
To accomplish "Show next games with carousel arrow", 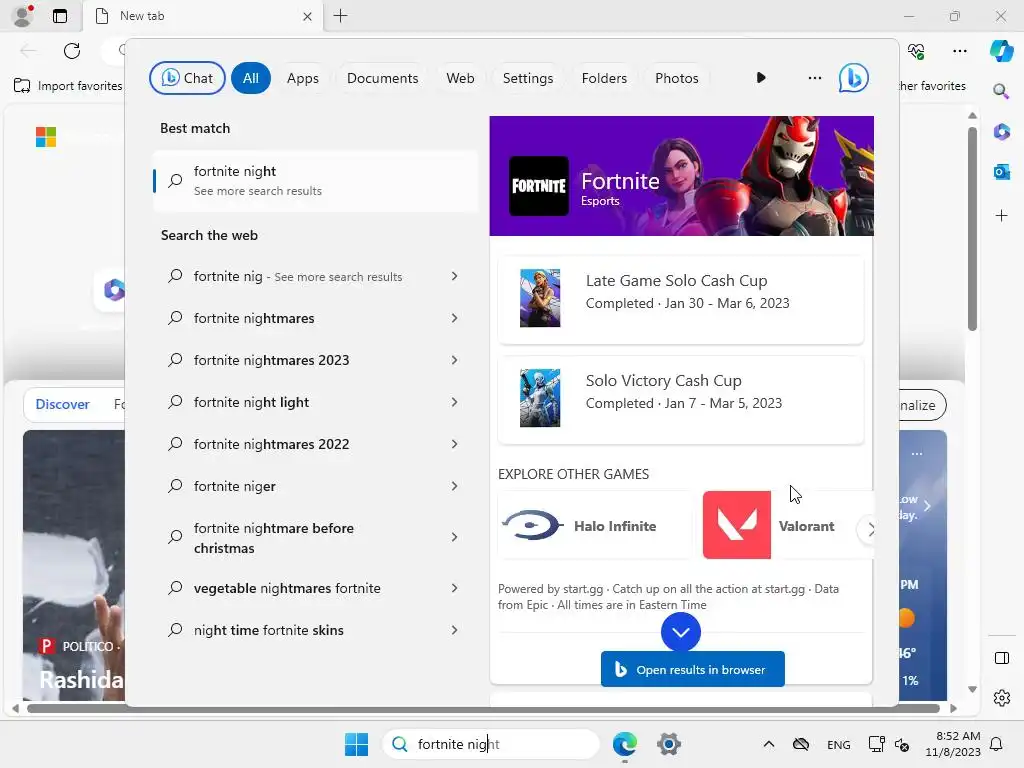I will click(x=870, y=530).
